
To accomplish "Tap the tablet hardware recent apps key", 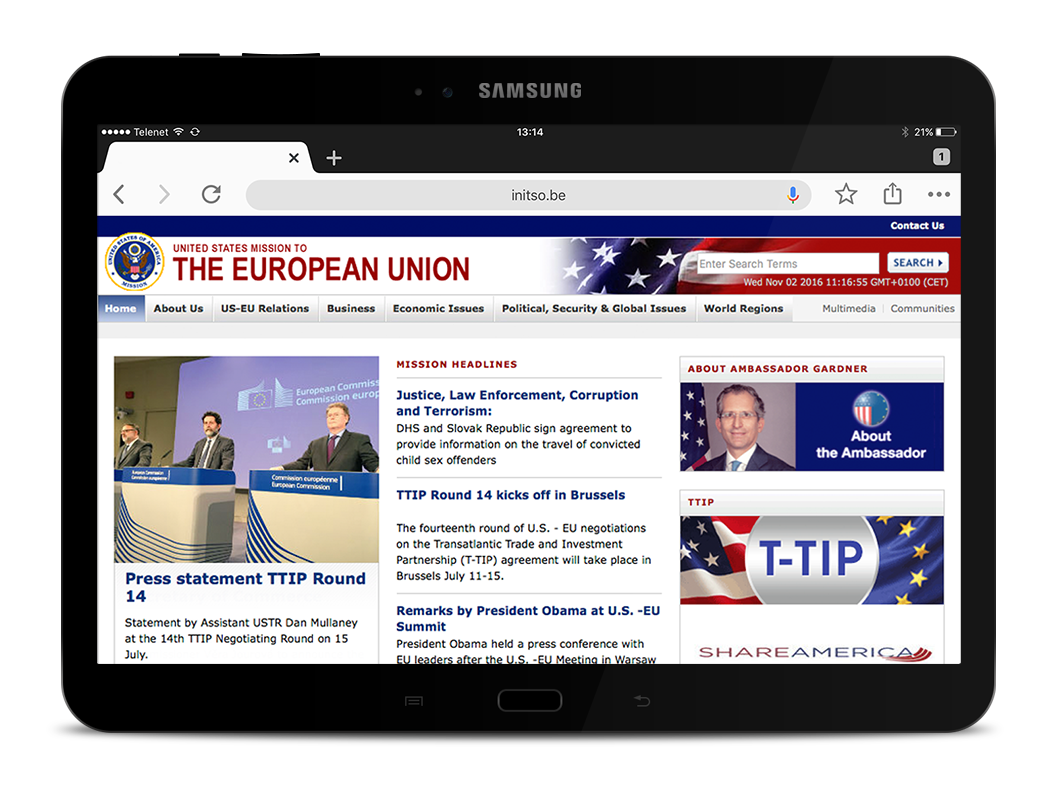I will (x=414, y=701).
